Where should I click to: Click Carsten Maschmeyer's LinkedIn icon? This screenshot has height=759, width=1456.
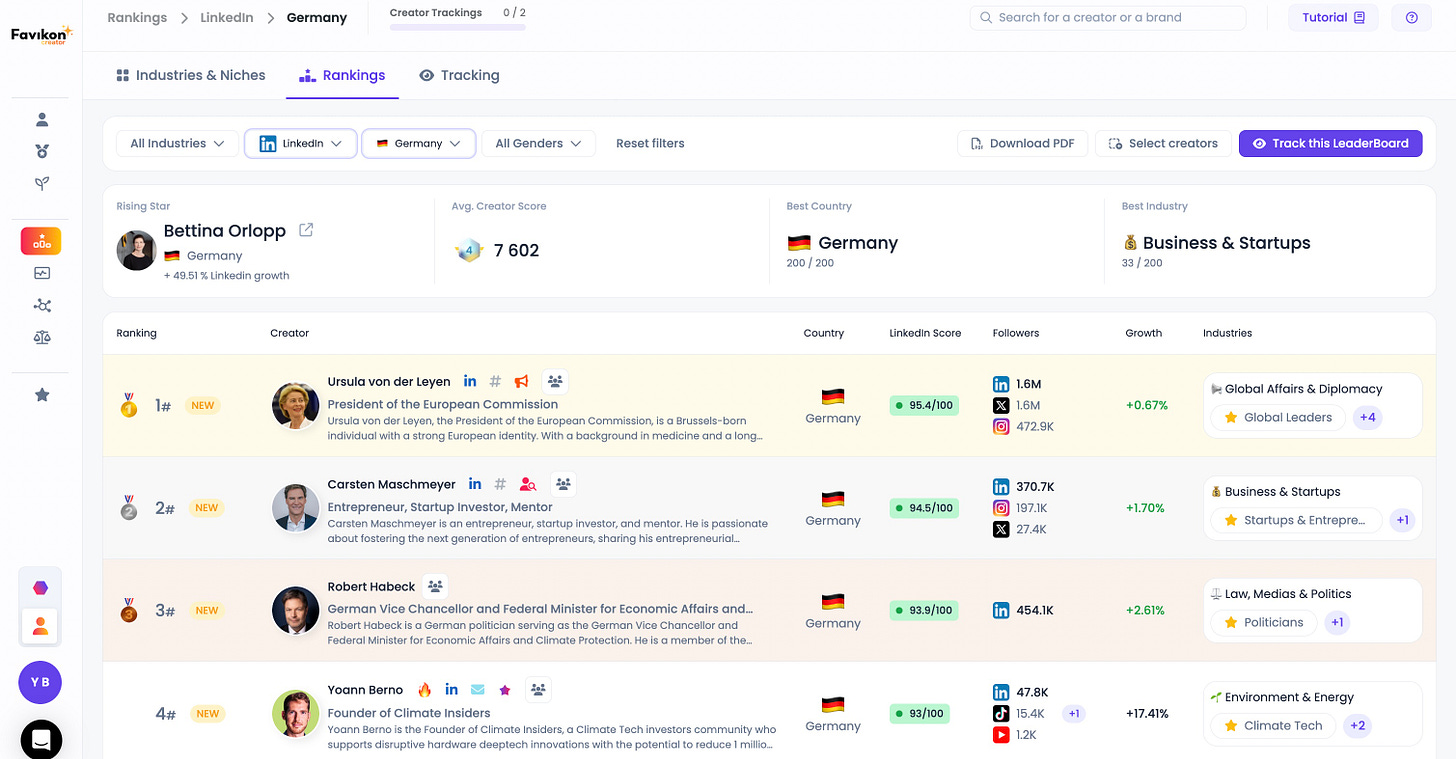475,484
